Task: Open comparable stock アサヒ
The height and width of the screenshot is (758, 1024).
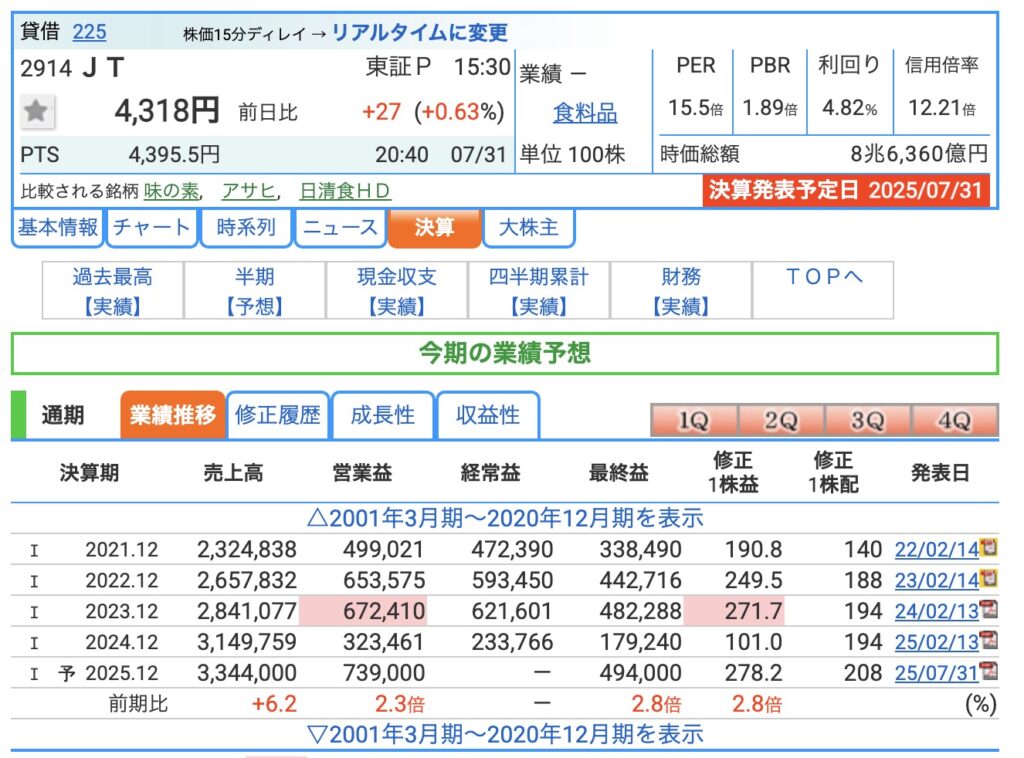Action: coord(249,191)
